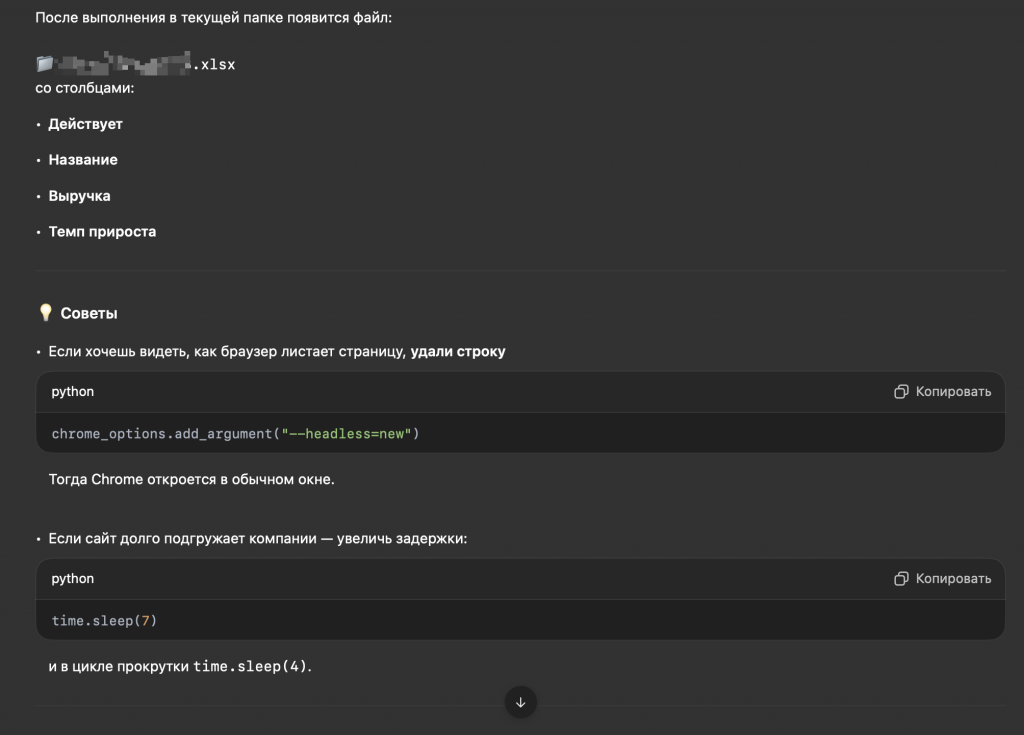
Task: Click the time.sleep(7) code line
Action: tap(104, 621)
